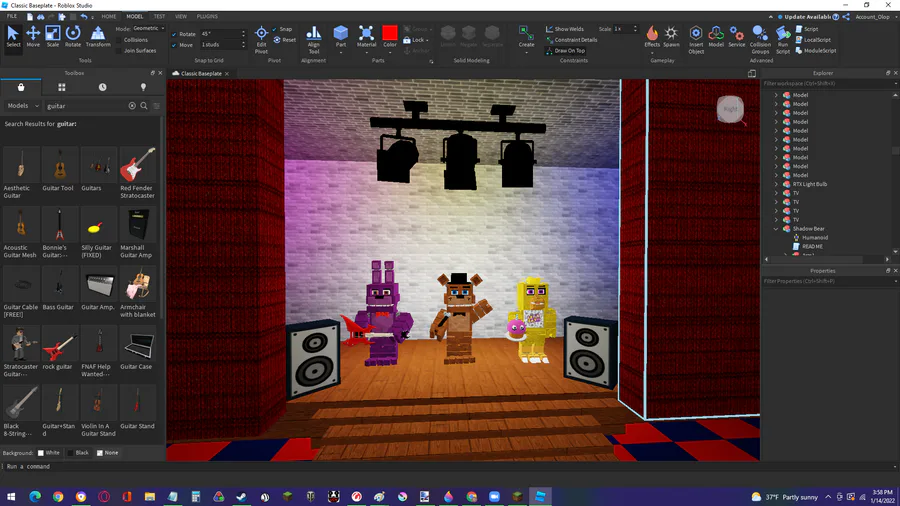Screen dimensions: 900x506
Task: Open Insert Object dialog
Action: point(696,39)
